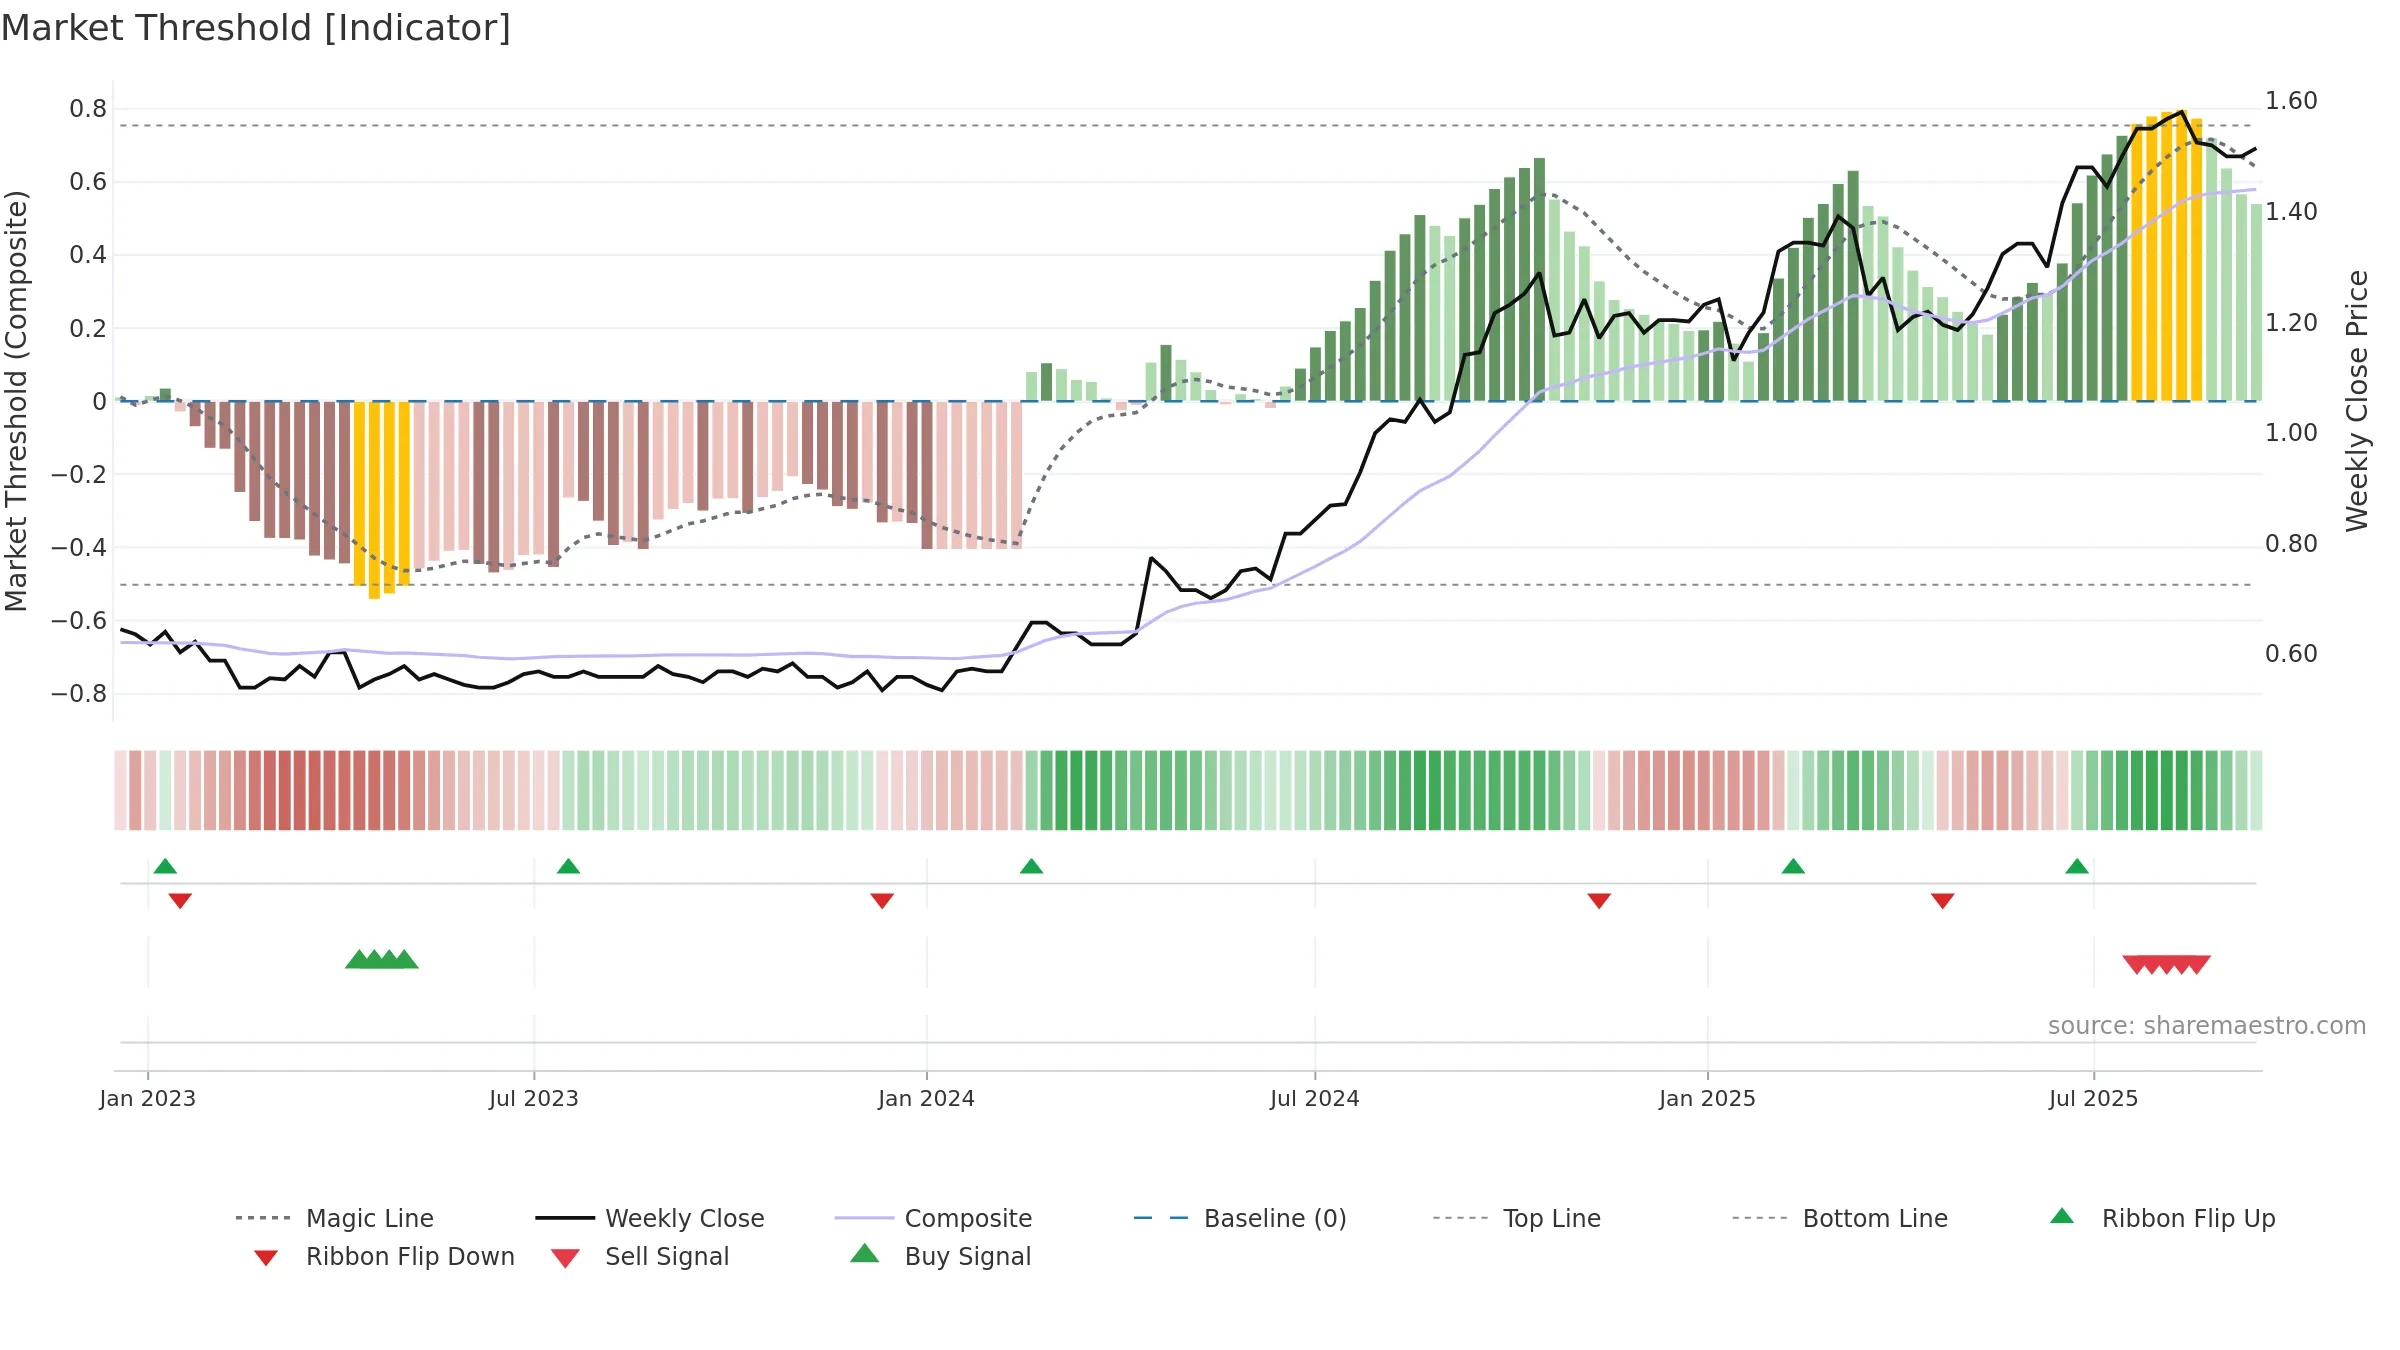Click the Jul 2024 x-axis label
Viewport: 2400px width, 1350px height.
(1315, 1098)
